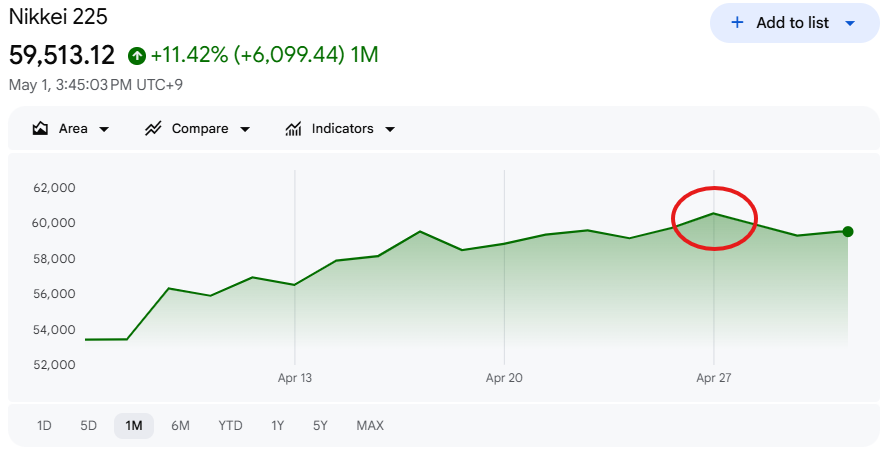This screenshot has height=457, width=892.
Task: Click the Nikkei 225 title
Action: tap(58, 17)
